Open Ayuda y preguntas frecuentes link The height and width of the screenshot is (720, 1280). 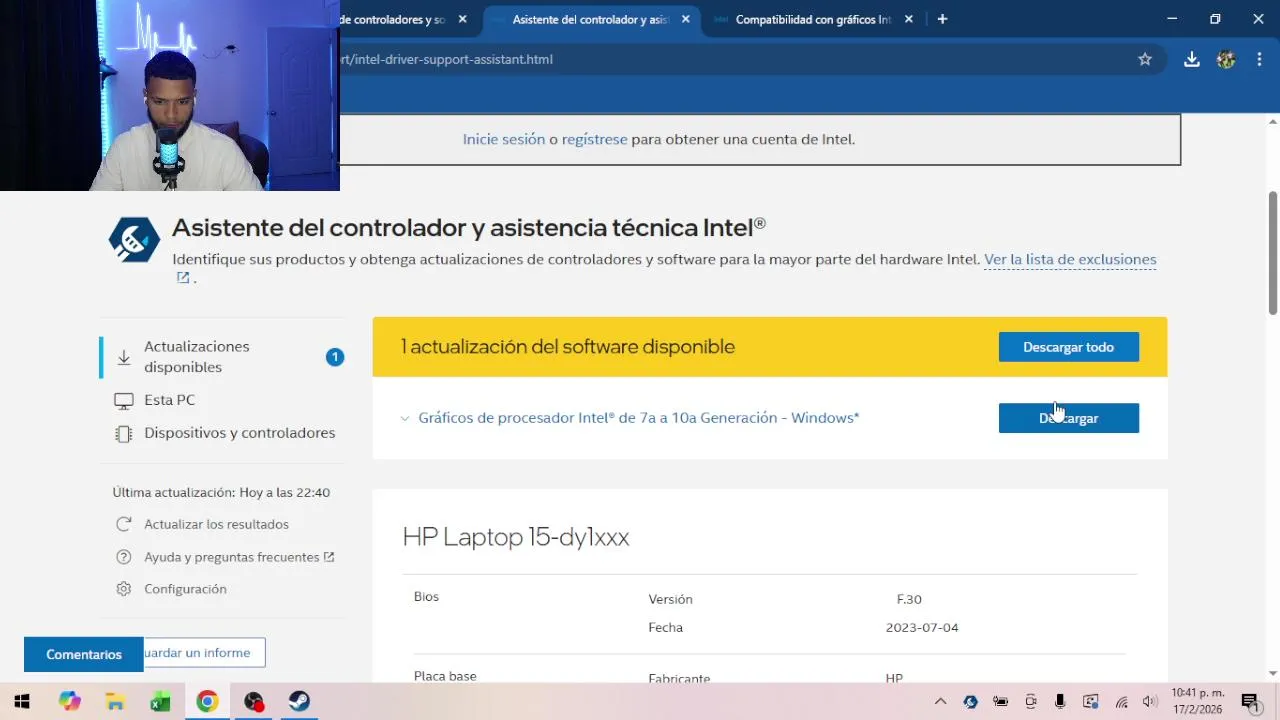(x=238, y=557)
